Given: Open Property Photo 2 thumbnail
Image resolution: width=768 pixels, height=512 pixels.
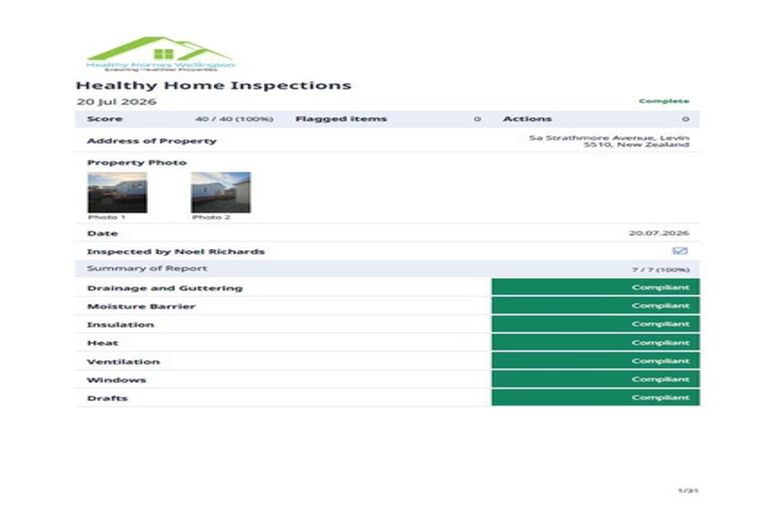Looking at the screenshot, I should (x=221, y=192).
